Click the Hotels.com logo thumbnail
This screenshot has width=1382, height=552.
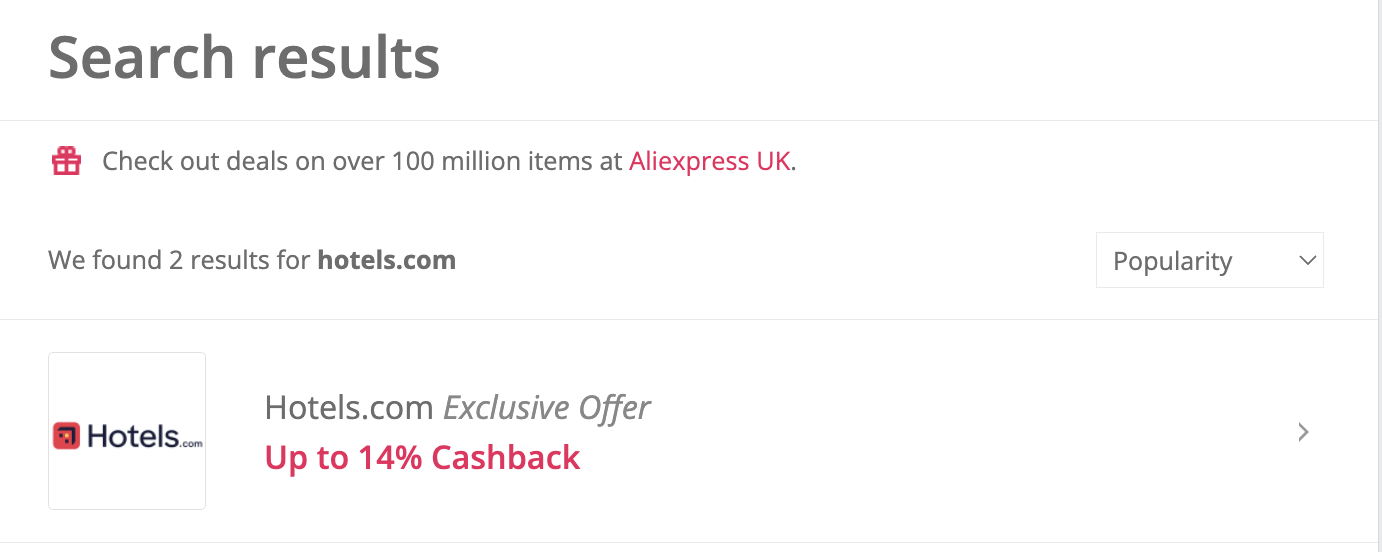pos(127,431)
